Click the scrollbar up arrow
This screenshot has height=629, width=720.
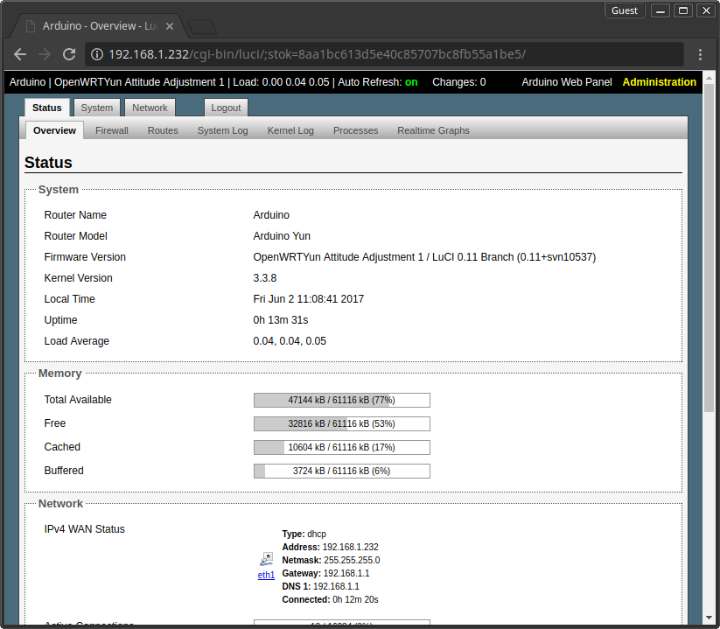(x=709, y=78)
